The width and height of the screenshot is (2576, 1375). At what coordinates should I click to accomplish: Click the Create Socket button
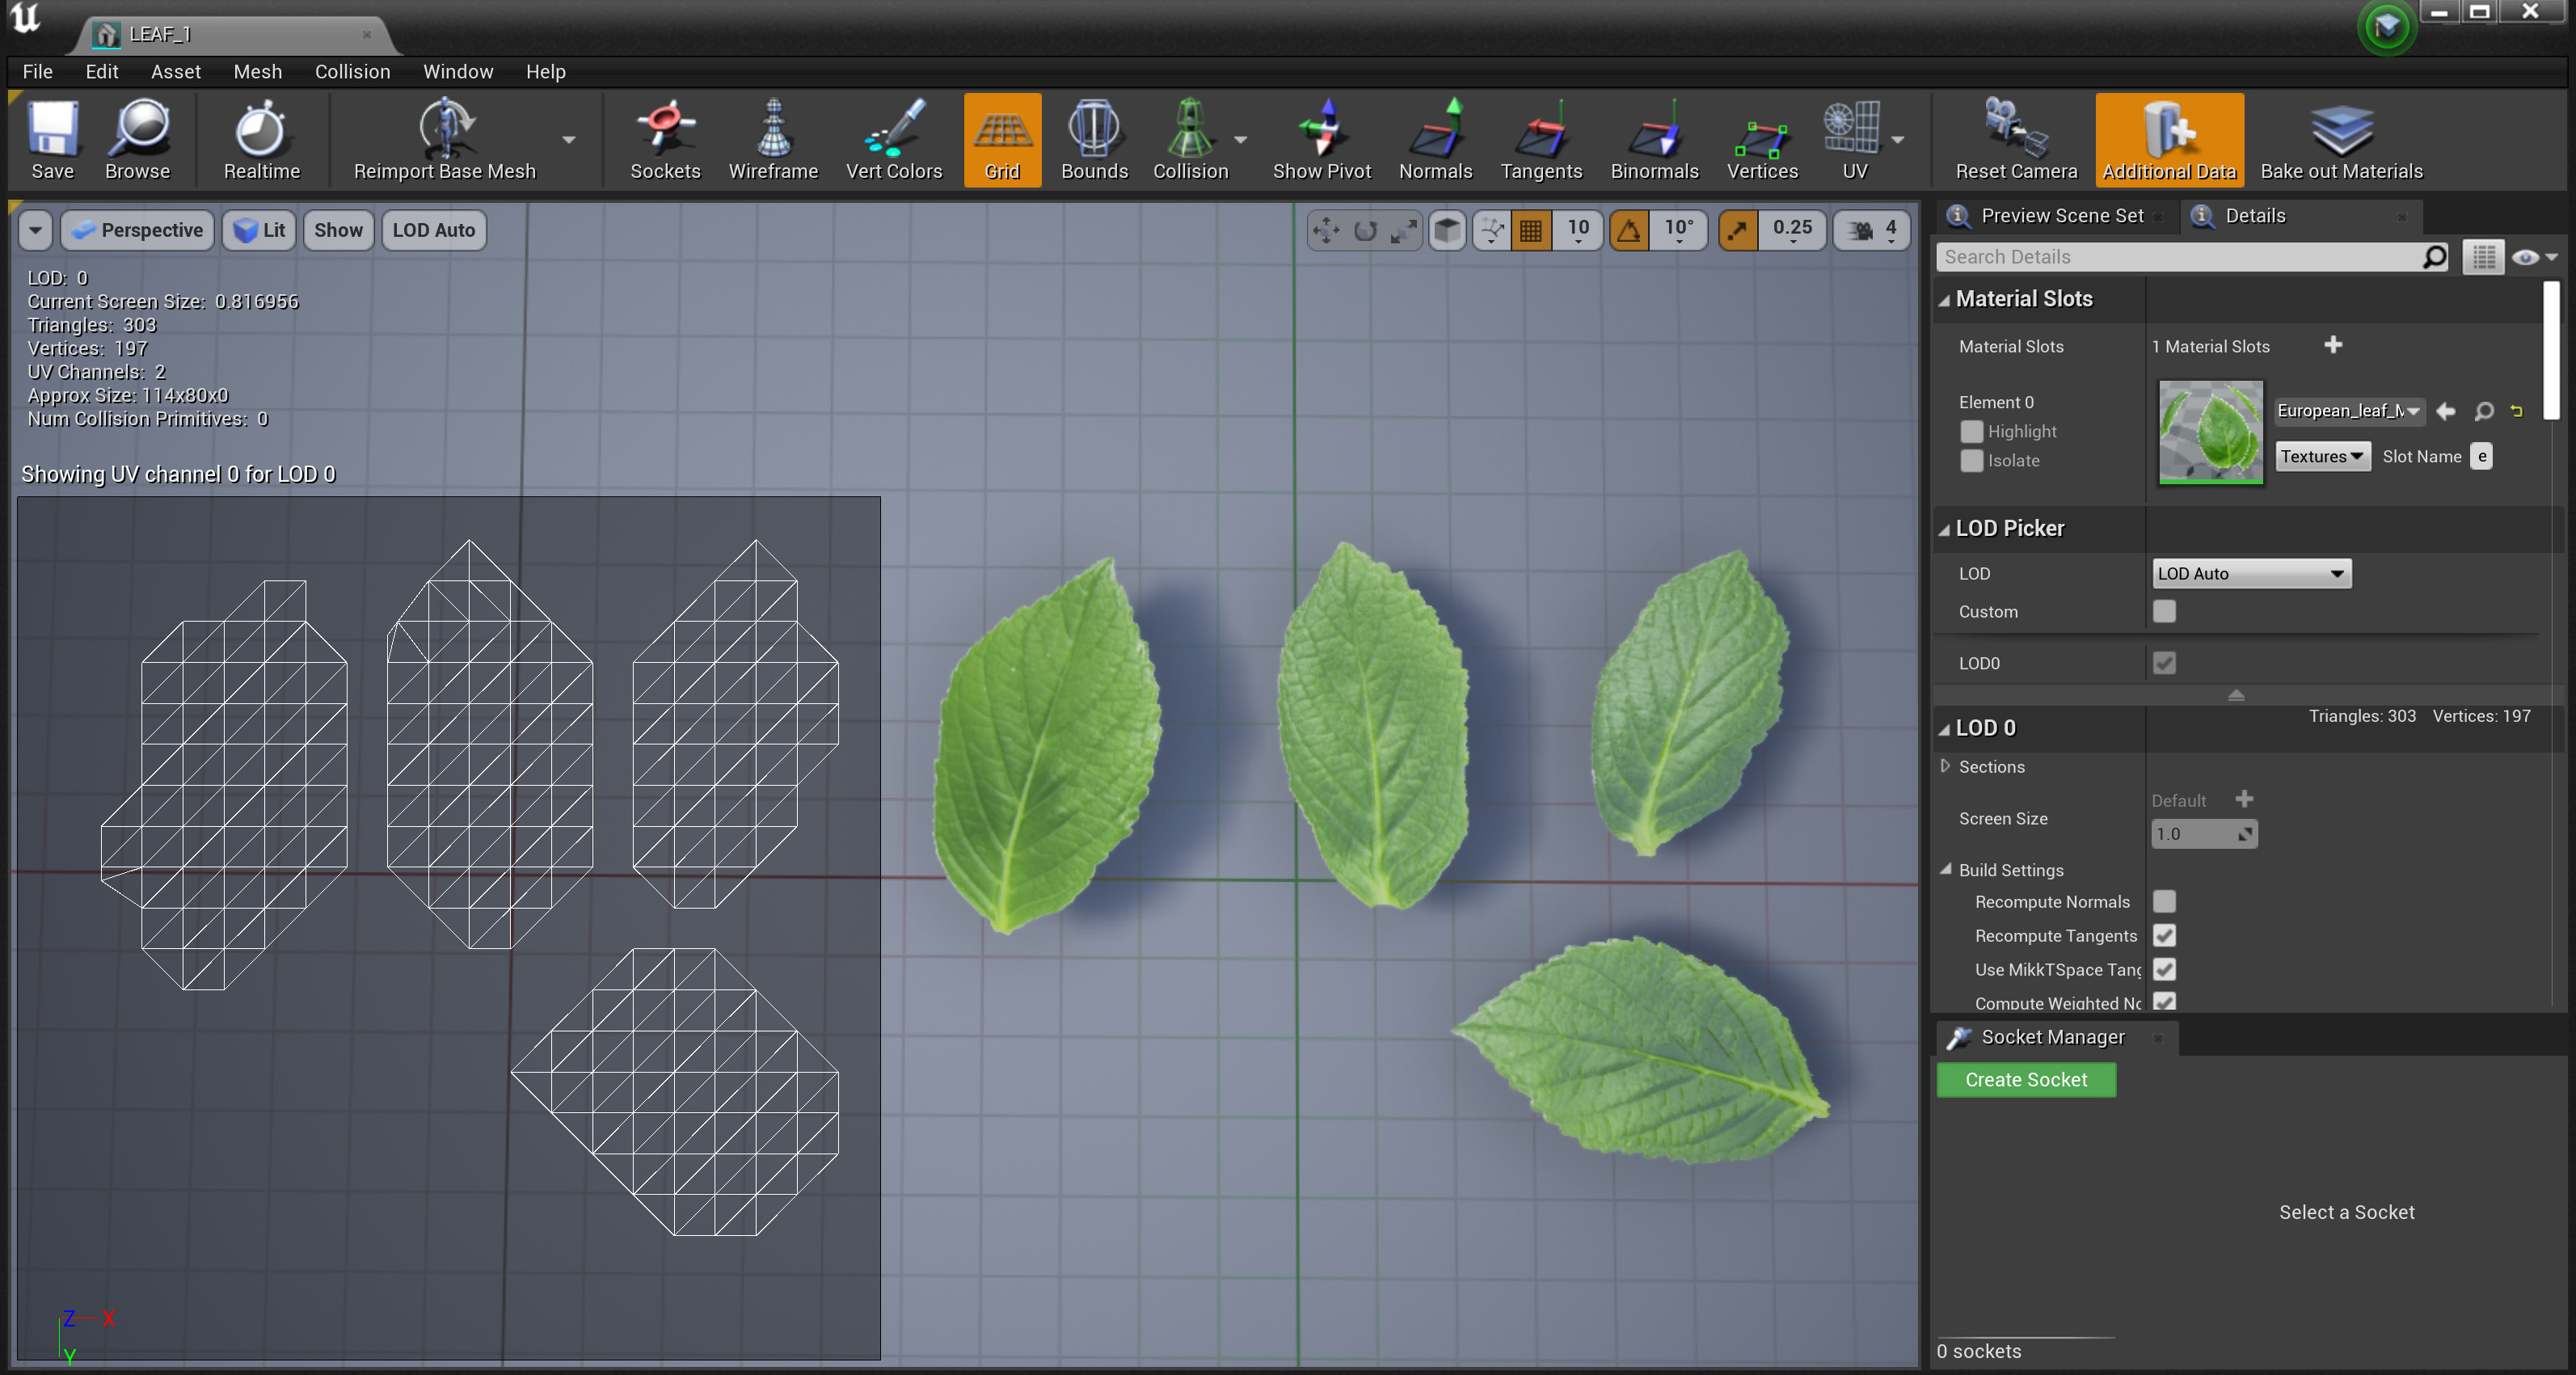[x=2026, y=1079]
